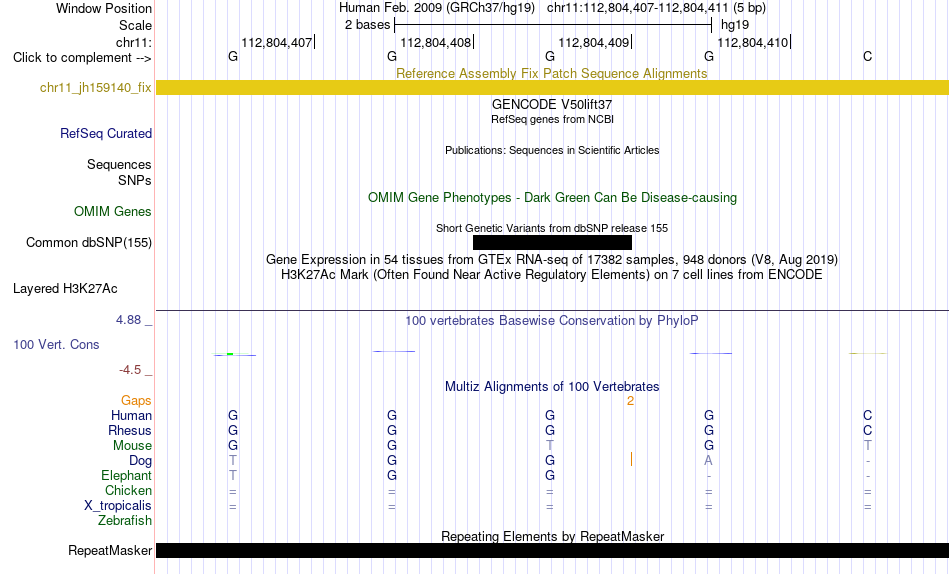
Task: Click the position label 112,804,409
Action: pyautogui.click(x=594, y=42)
